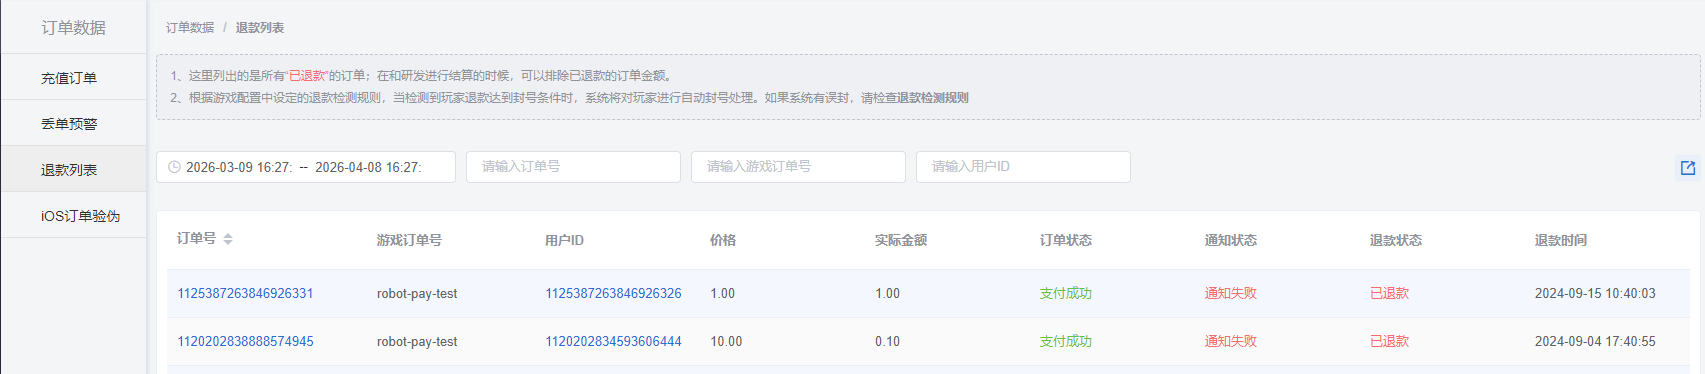
Task: Click the 通知状态 column header
Action: (1231, 240)
